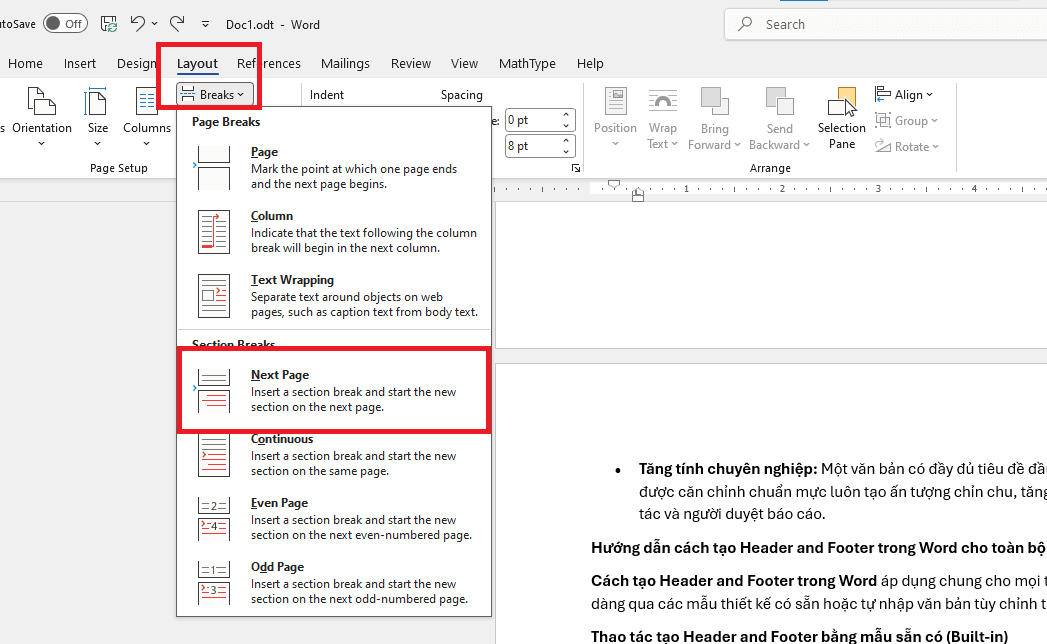The image size is (1047, 644).
Task: Open the Wrap Text dropdown
Action: 662,118
